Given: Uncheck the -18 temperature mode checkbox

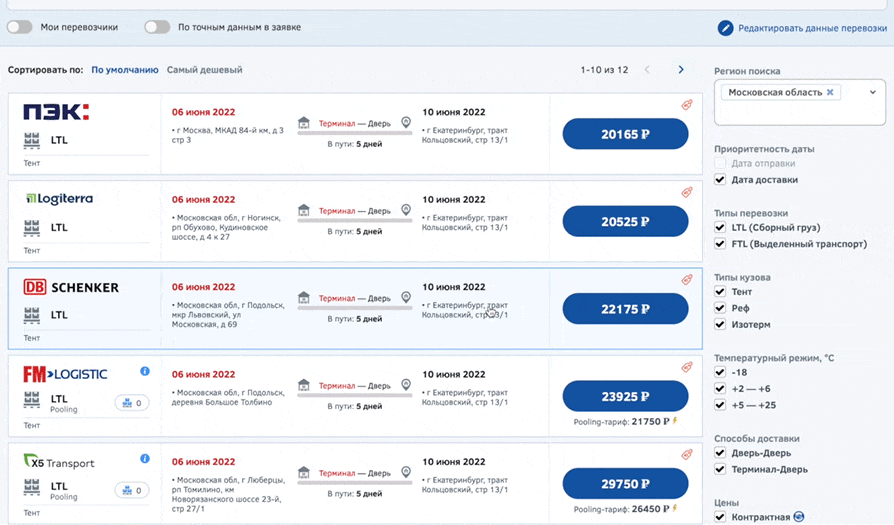Looking at the screenshot, I should [720, 373].
